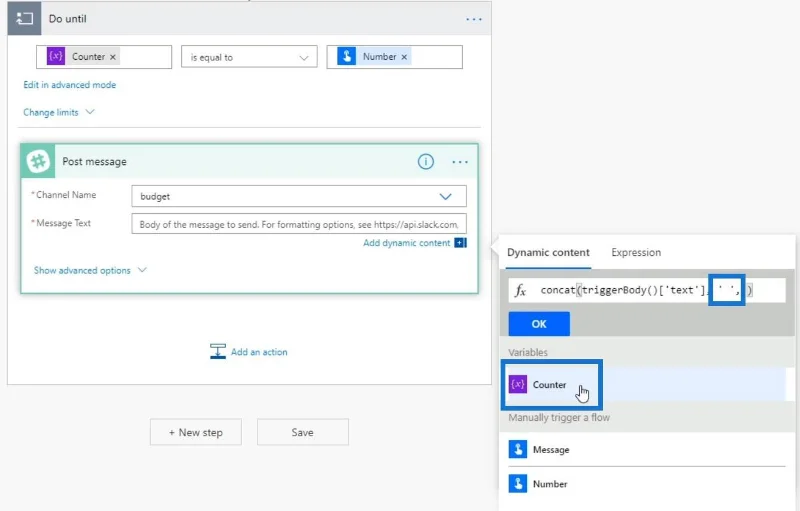
Task: Remove the Counter token from condition
Action: pyautogui.click(x=113, y=57)
